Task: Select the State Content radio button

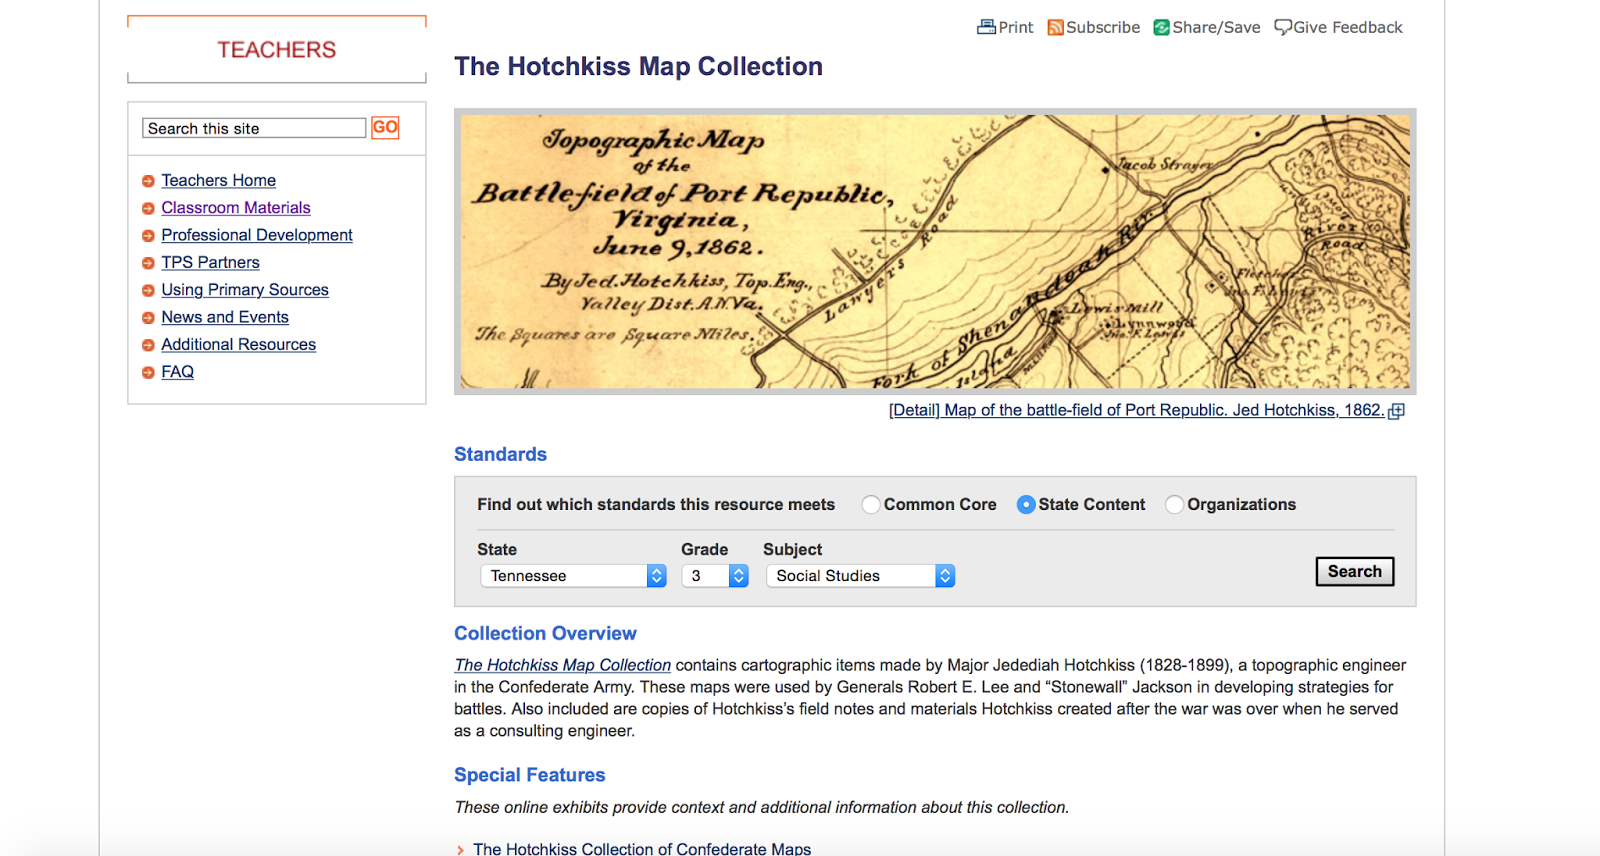Action: coord(1026,505)
